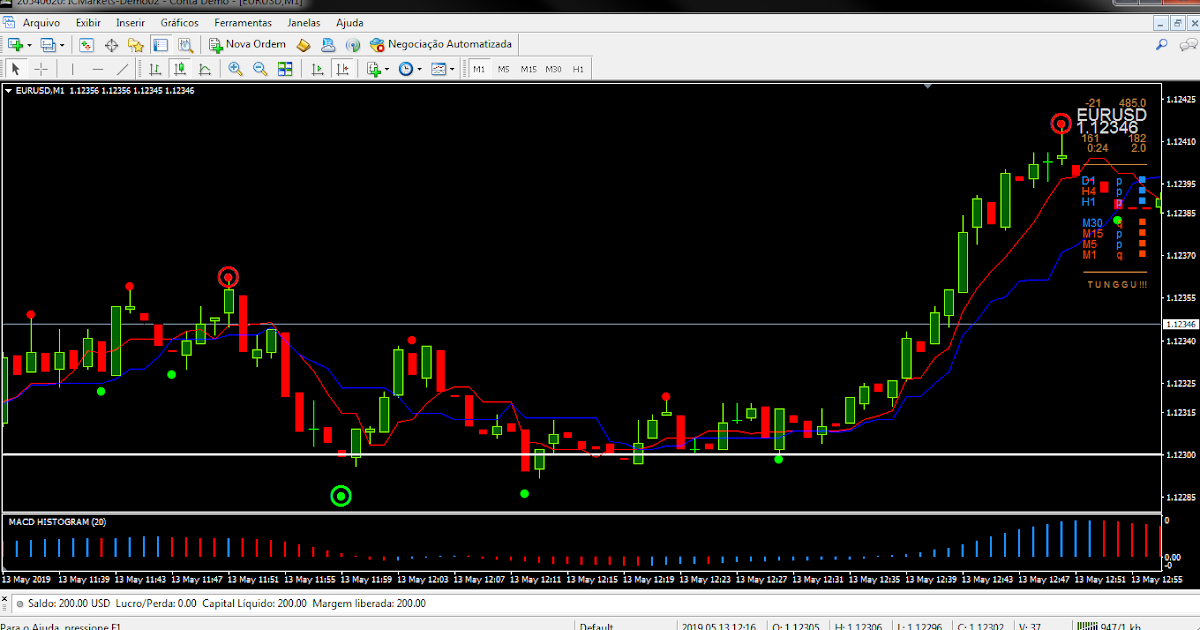1200x630 pixels.
Task: Click the TUNGGU!!! dashboard text
Action: pos(1116,285)
